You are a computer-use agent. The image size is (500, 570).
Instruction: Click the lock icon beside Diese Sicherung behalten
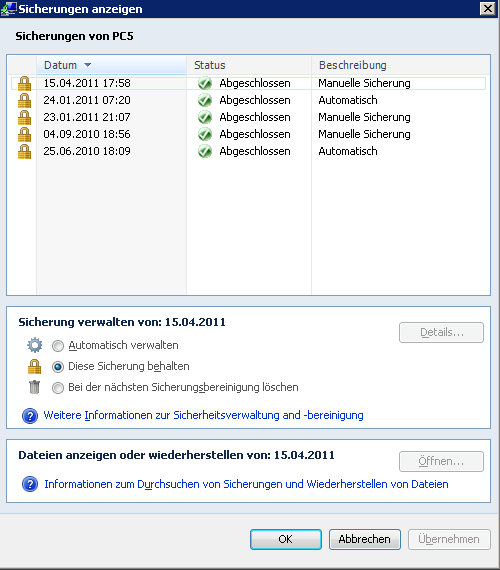point(35,366)
